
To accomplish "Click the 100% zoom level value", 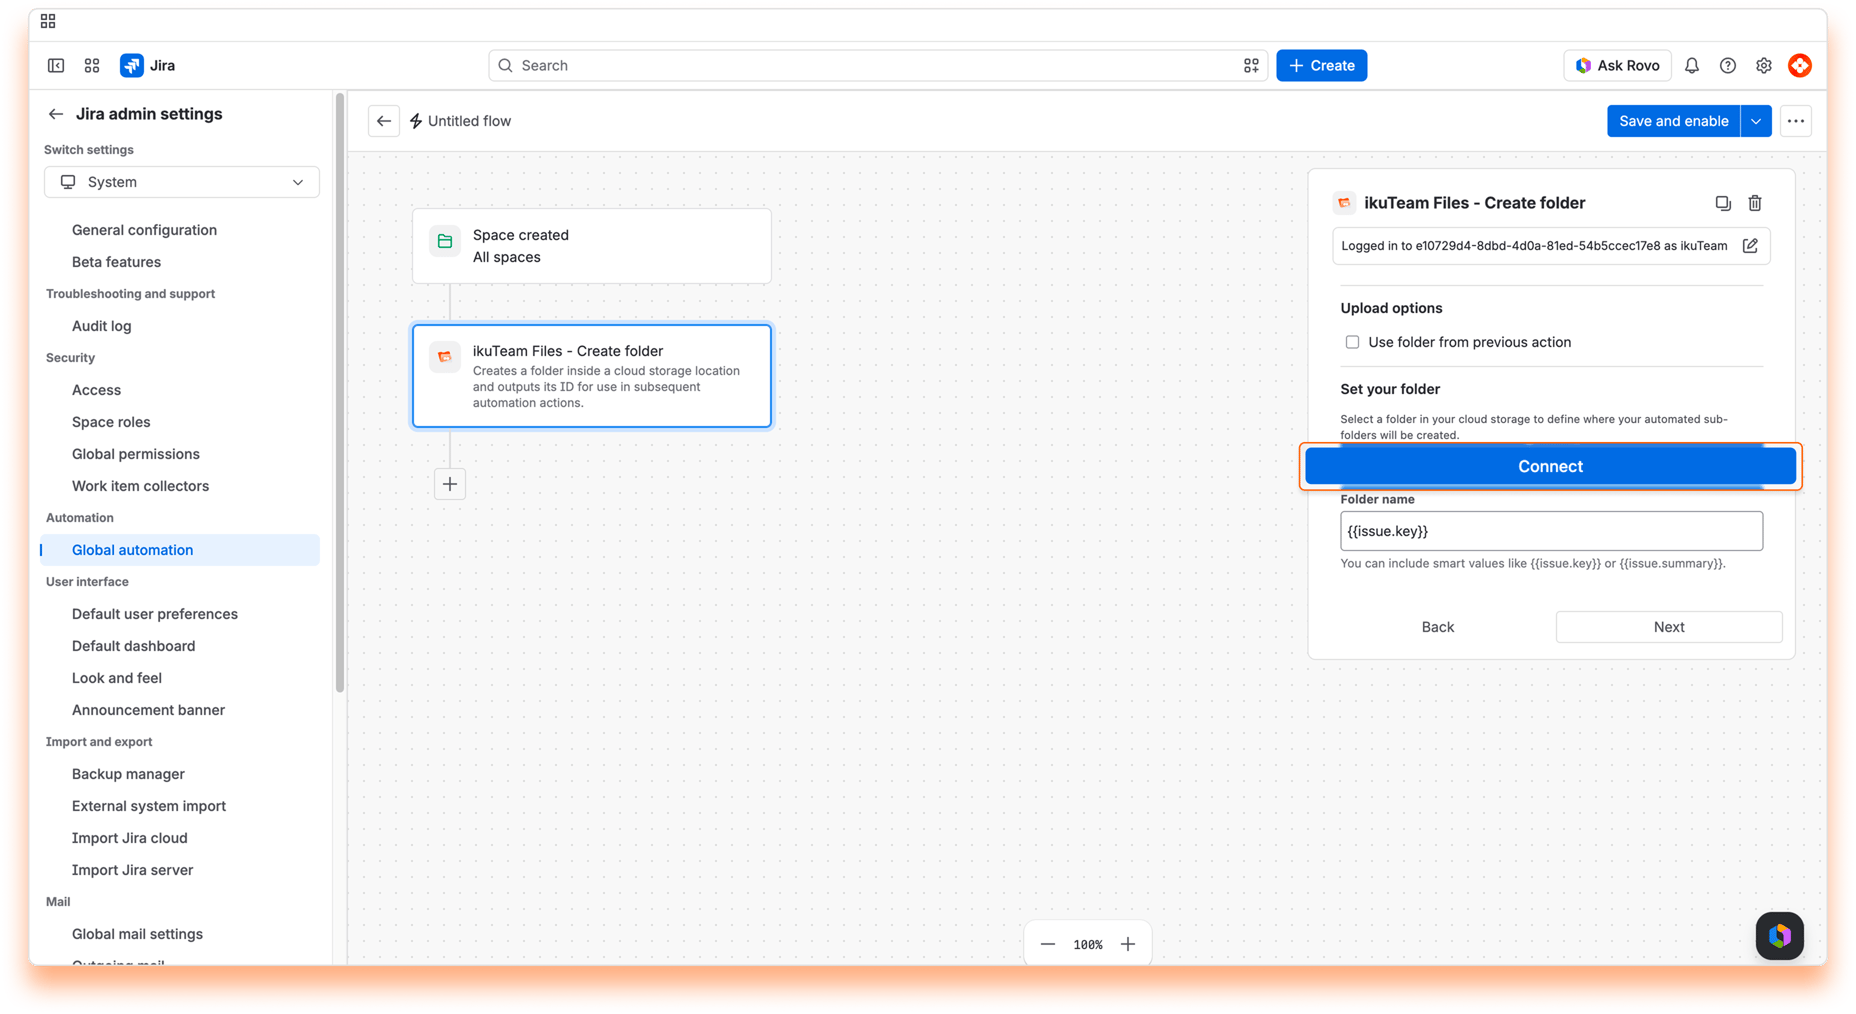I will [x=1088, y=944].
